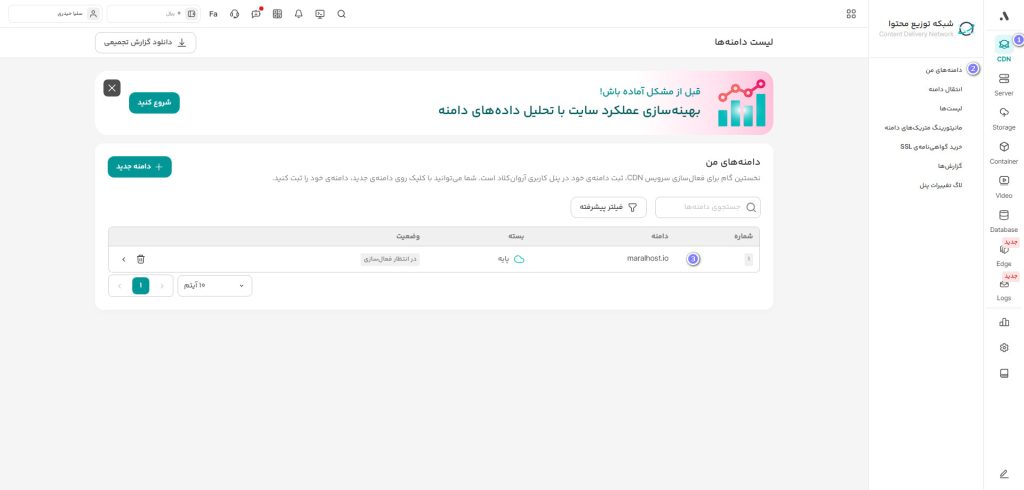Image resolution: width=1024 pixels, height=490 pixels.
Task: Open دامنه‌های من menu item
Action: click(x=944, y=69)
